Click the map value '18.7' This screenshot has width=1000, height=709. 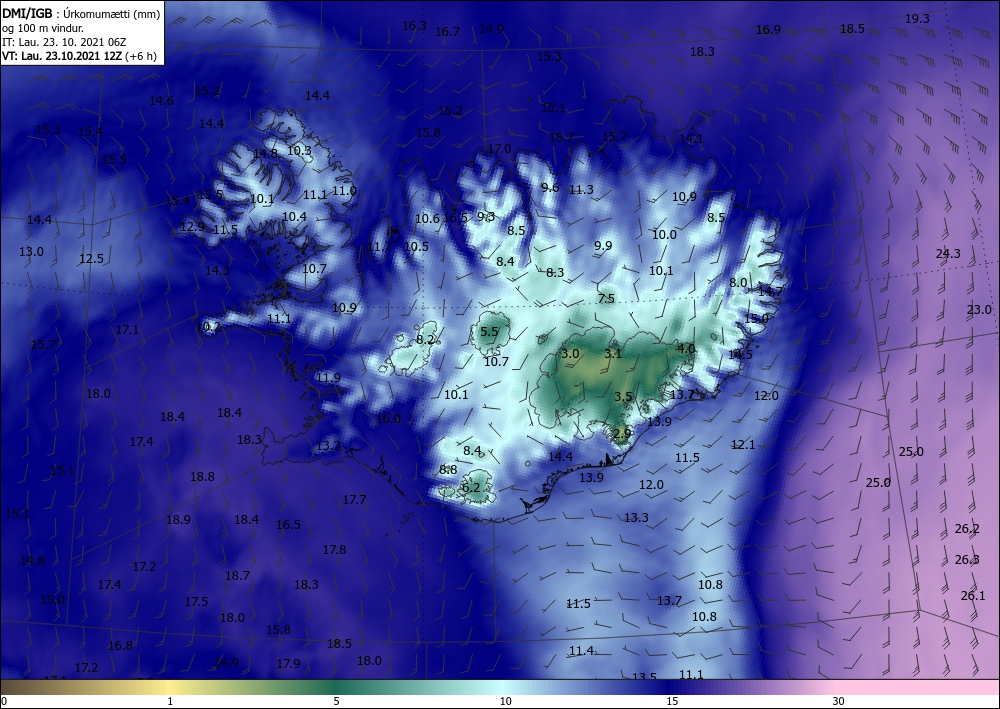tap(237, 576)
